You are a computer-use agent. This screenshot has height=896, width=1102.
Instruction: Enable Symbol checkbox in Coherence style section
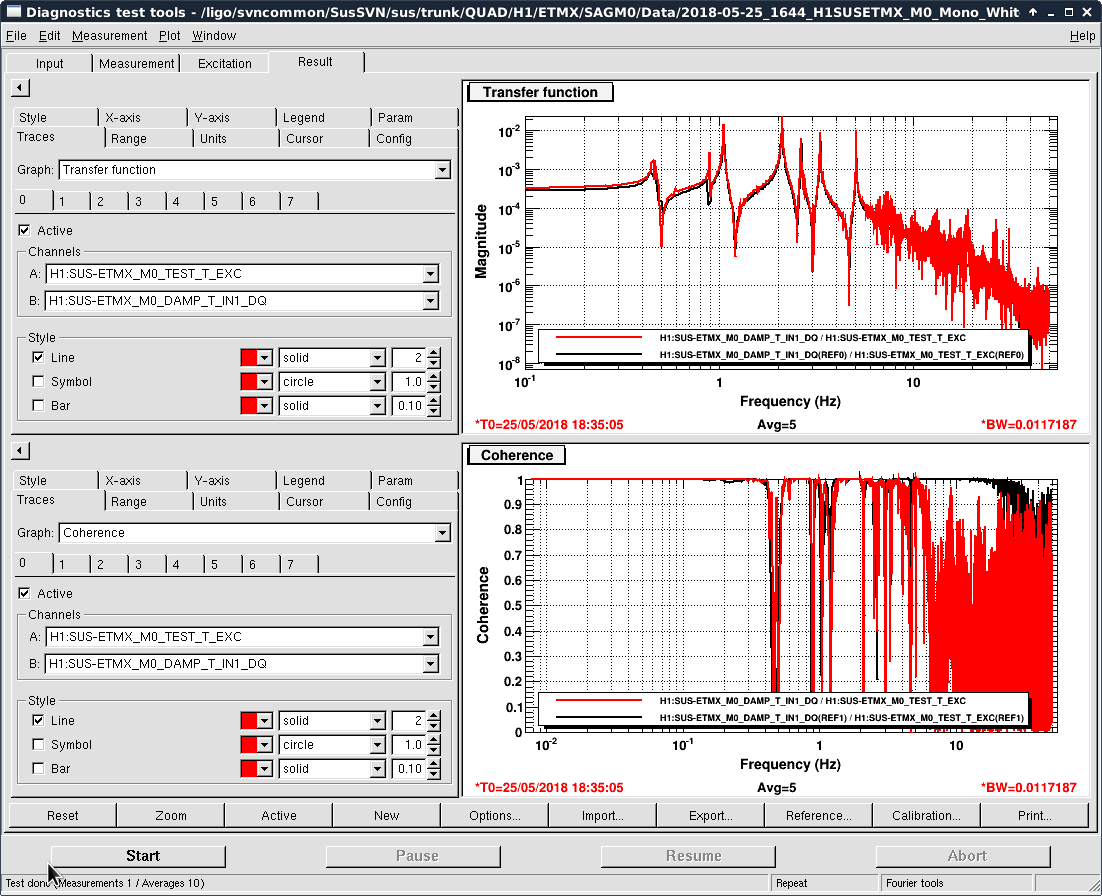(38, 745)
